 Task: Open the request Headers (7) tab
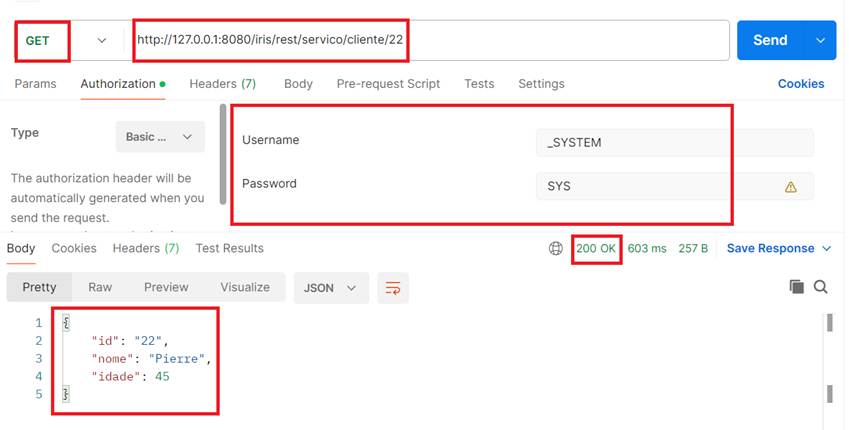tap(222, 84)
